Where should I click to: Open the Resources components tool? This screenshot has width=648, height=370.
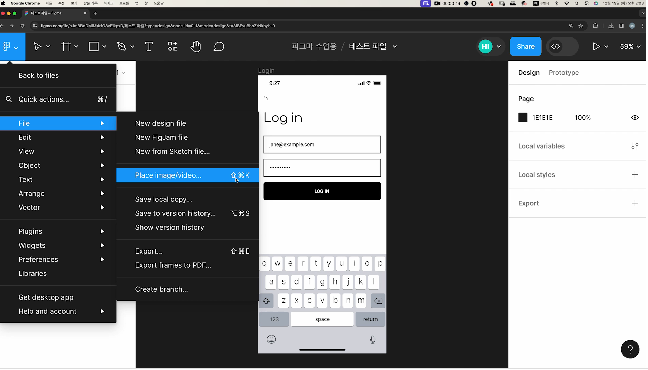pyautogui.click(x=172, y=47)
